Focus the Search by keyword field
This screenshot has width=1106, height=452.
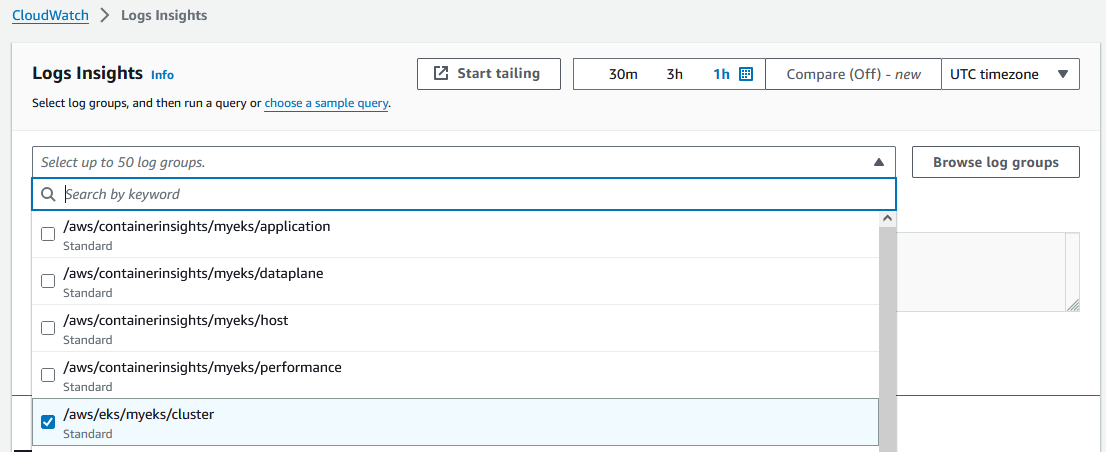pos(463,194)
